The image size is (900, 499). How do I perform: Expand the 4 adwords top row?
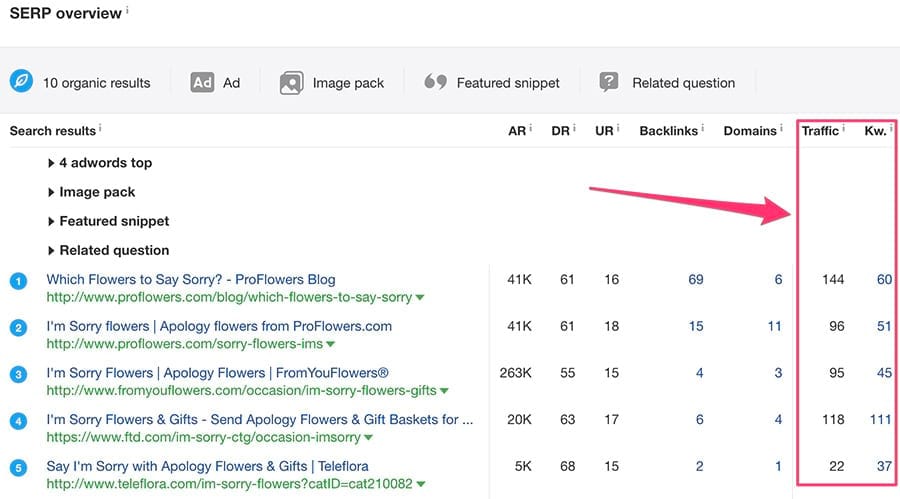[52, 163]
